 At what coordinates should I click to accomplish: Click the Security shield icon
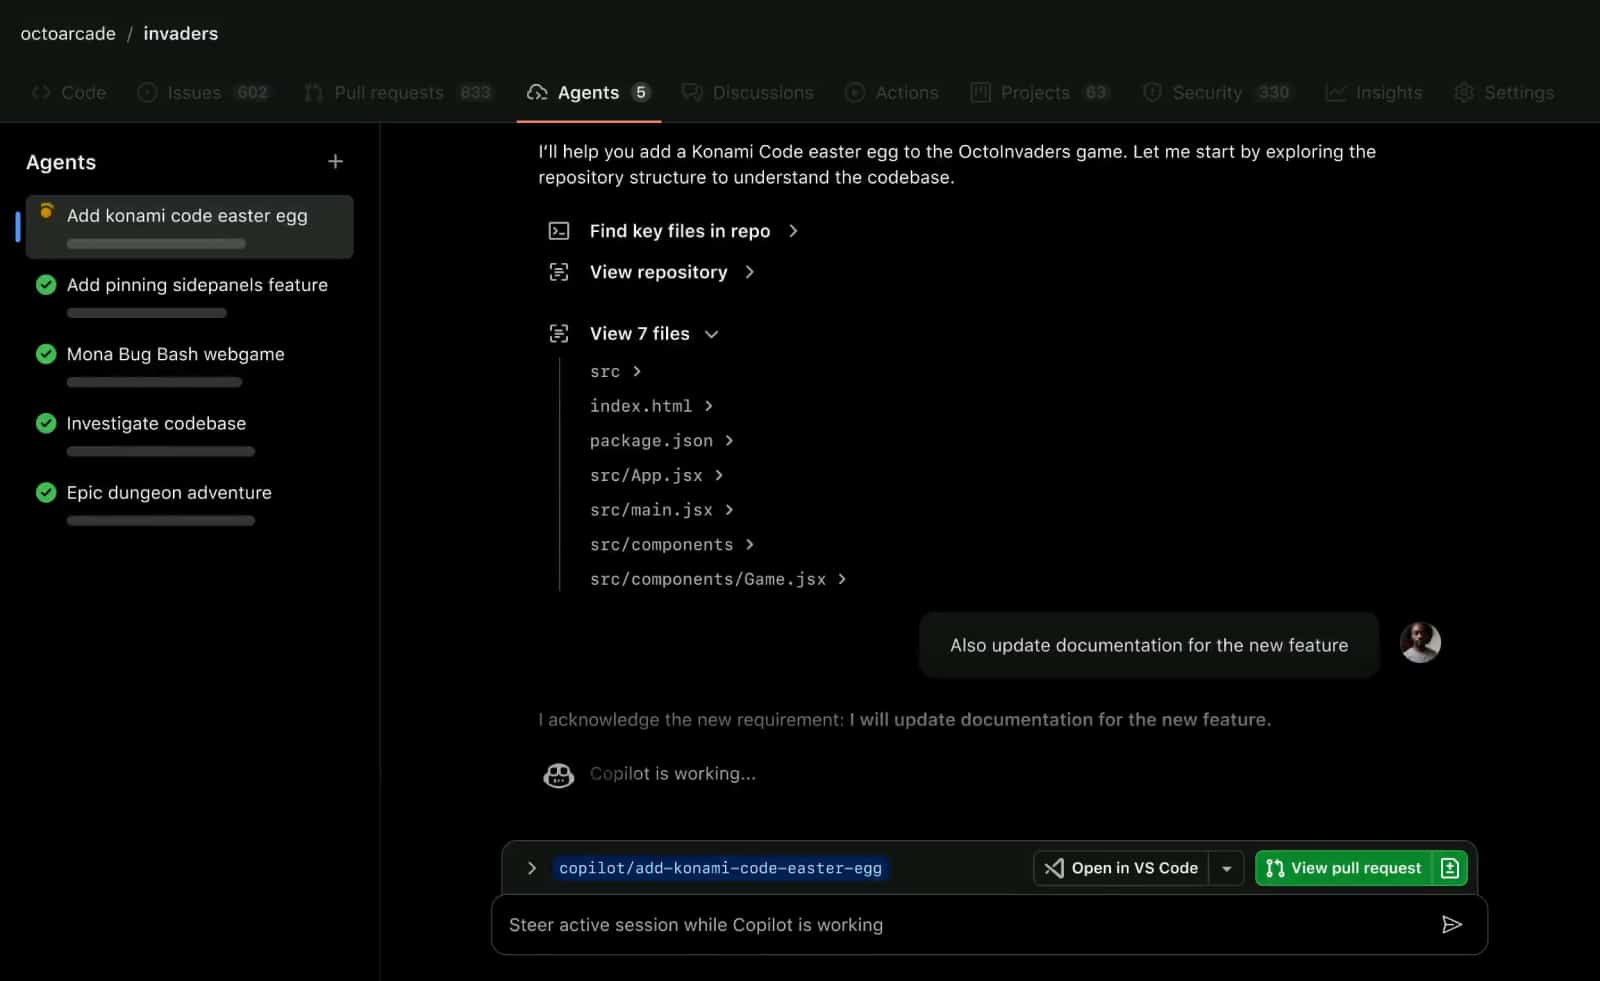pos(1152,93)
